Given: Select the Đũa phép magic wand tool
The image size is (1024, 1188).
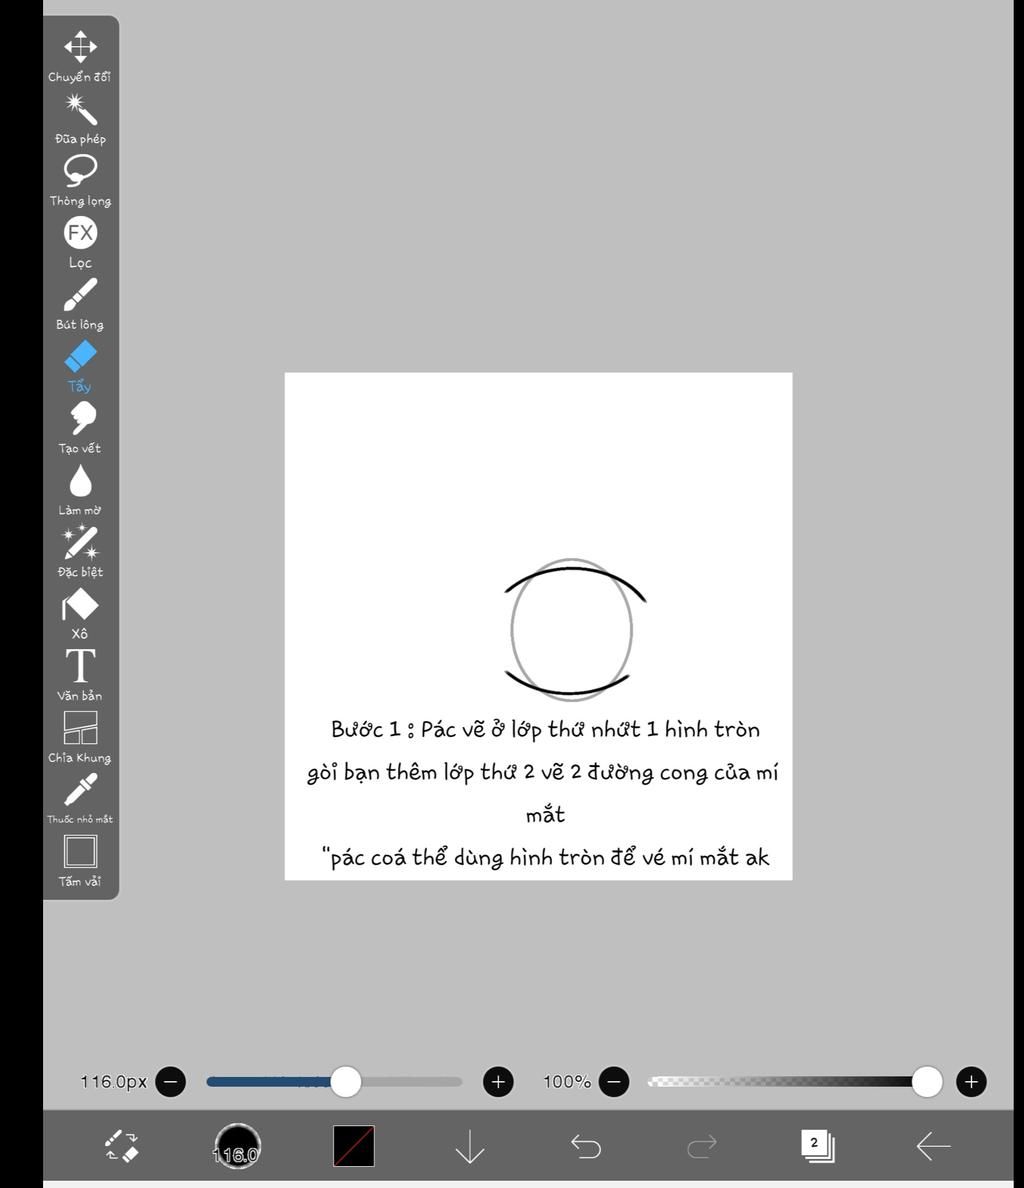Looking at the screenshot, I should click(80, 119).
